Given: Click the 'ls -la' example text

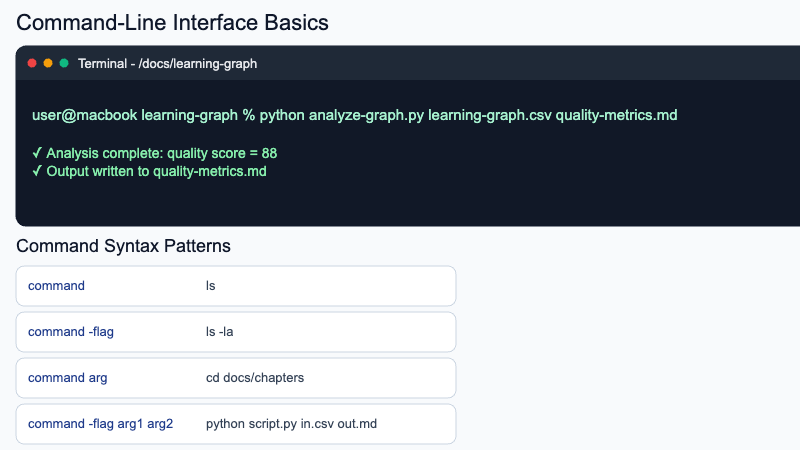Looking at the screenshot, I should tap(219, 332).
